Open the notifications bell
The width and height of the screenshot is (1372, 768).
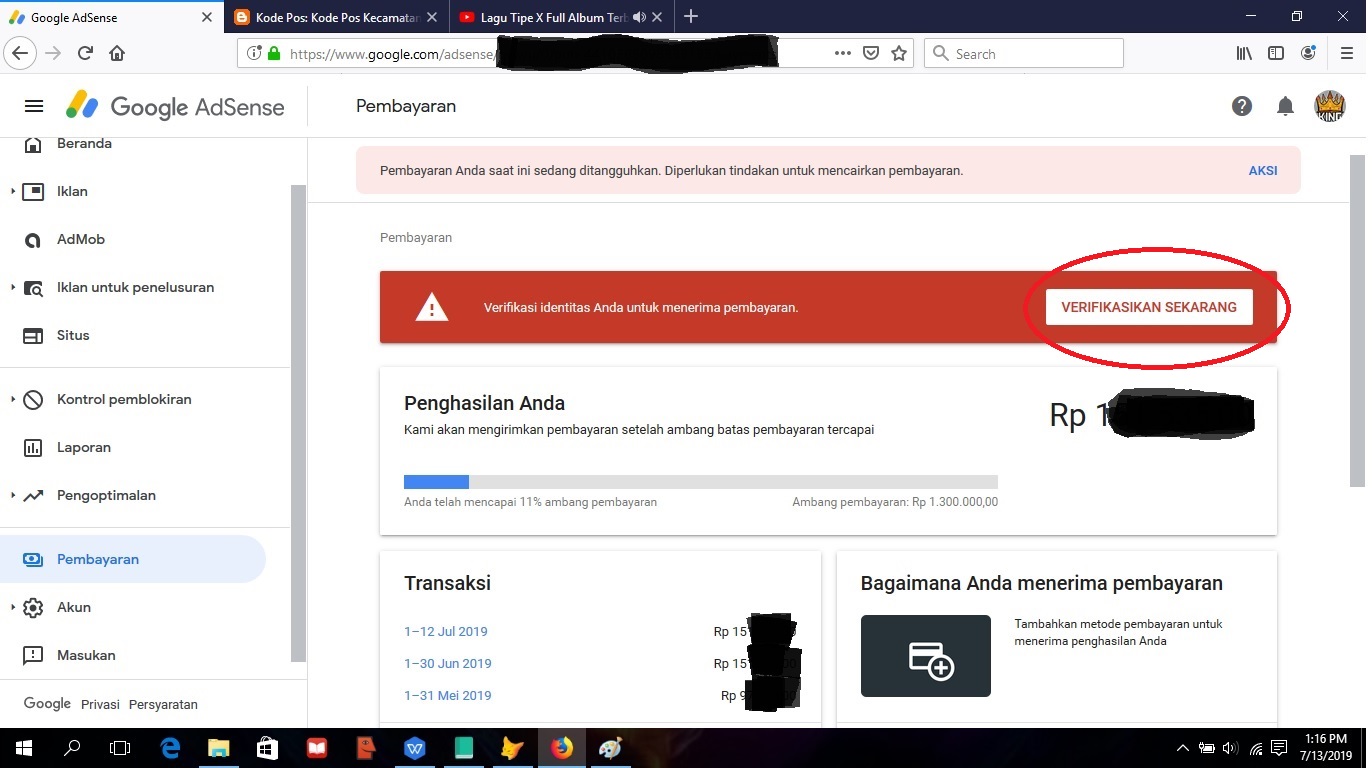pyautogui.click(x=1286, y=106)
